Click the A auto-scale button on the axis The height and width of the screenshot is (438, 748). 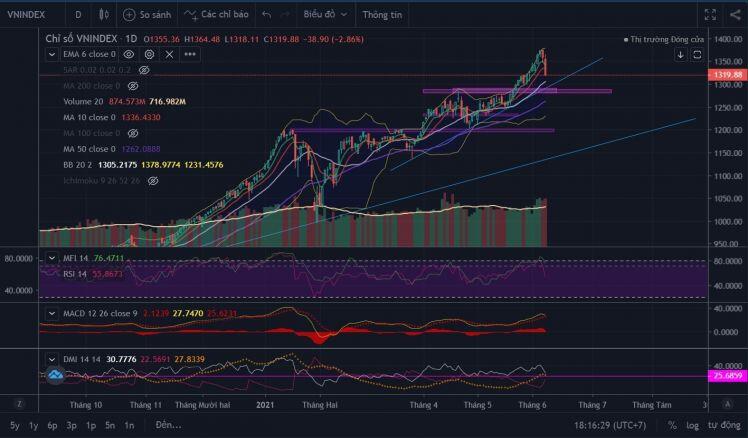tap(727, 404)
